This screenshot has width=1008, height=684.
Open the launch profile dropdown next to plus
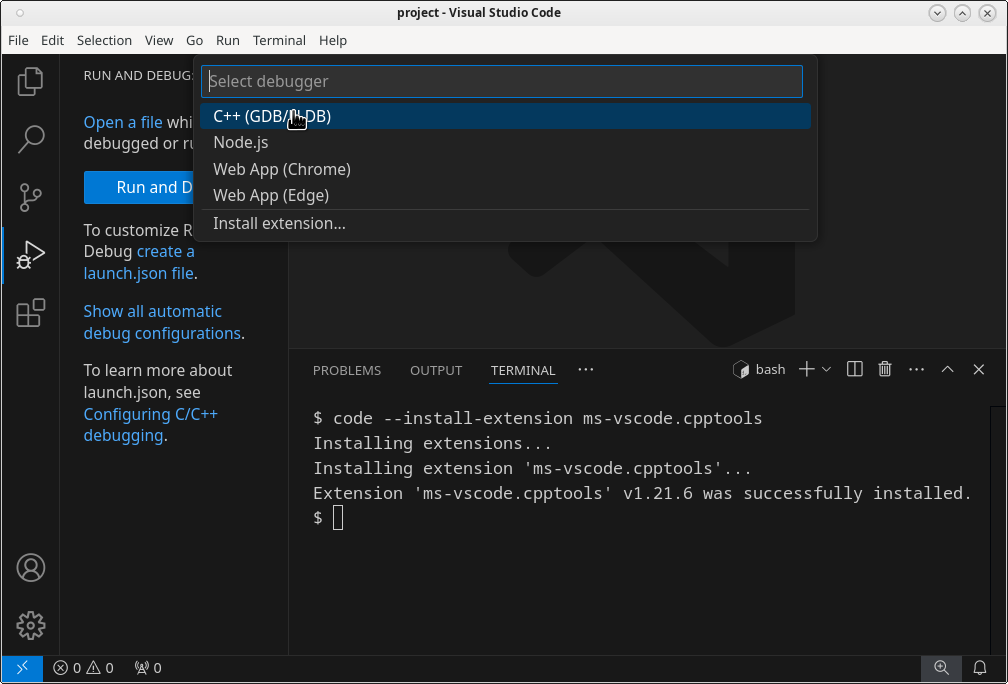coord(827,370)
